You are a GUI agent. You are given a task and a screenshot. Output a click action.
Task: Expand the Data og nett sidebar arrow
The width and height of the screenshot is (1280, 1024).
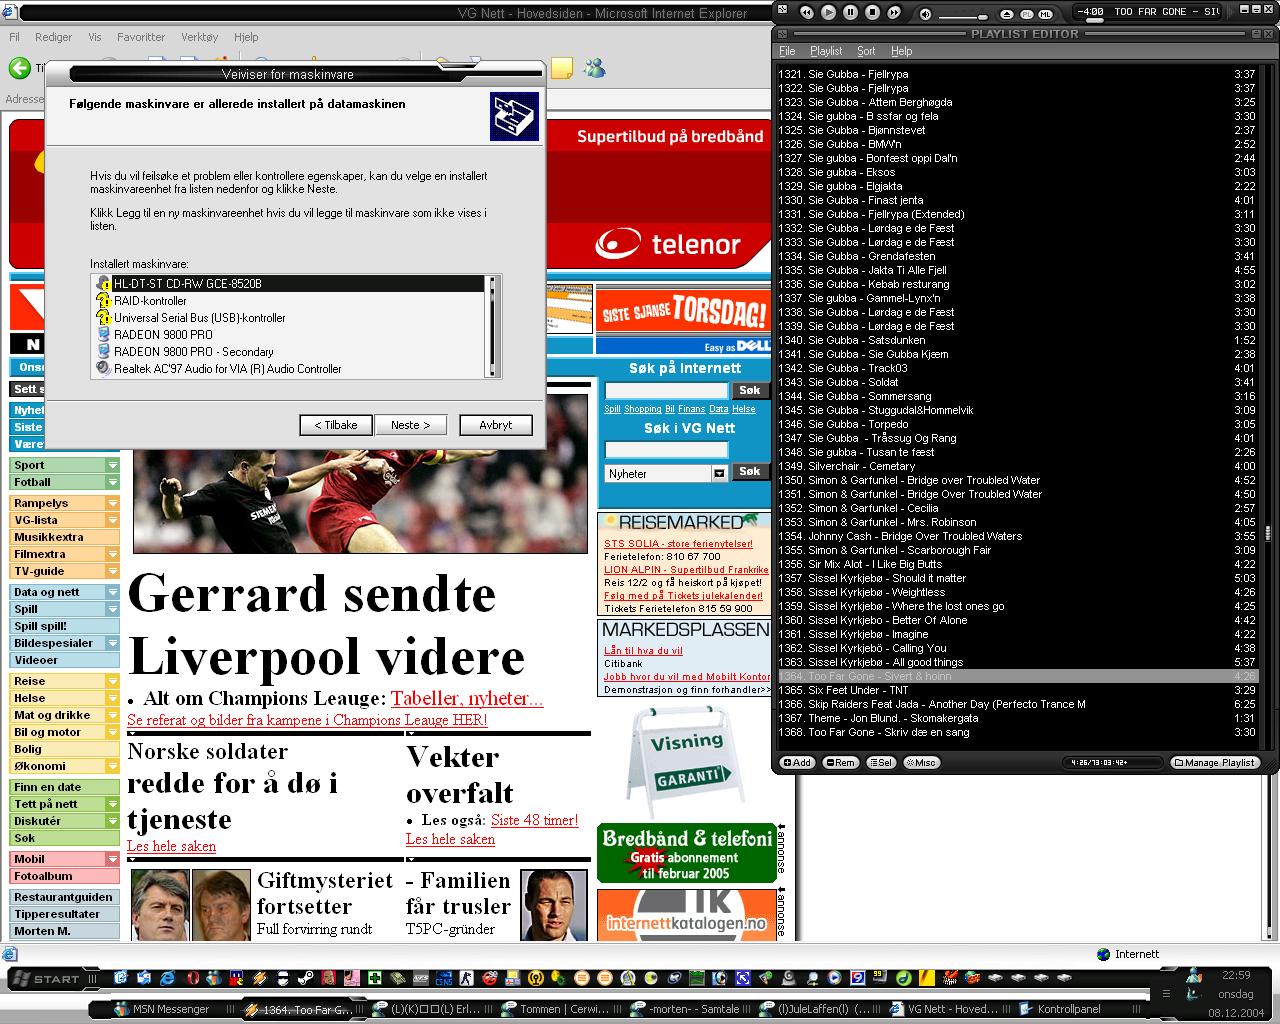tap(112, 592)
